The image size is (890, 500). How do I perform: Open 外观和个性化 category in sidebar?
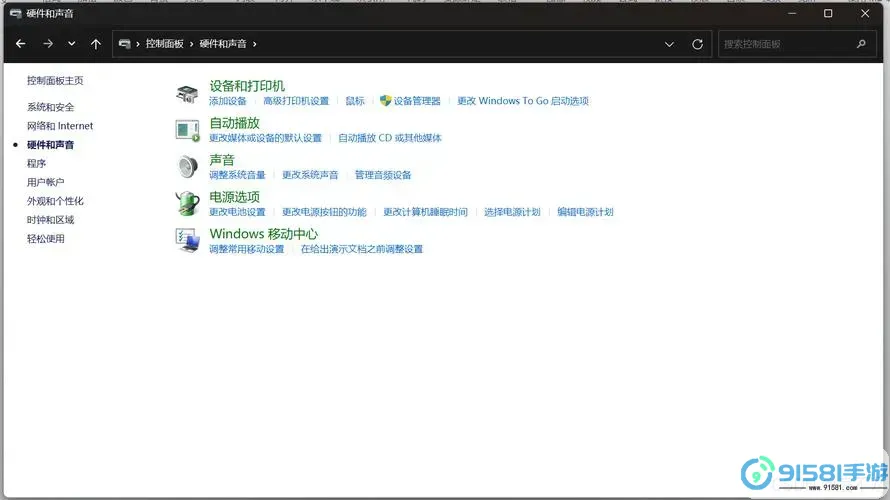(55, 201)
